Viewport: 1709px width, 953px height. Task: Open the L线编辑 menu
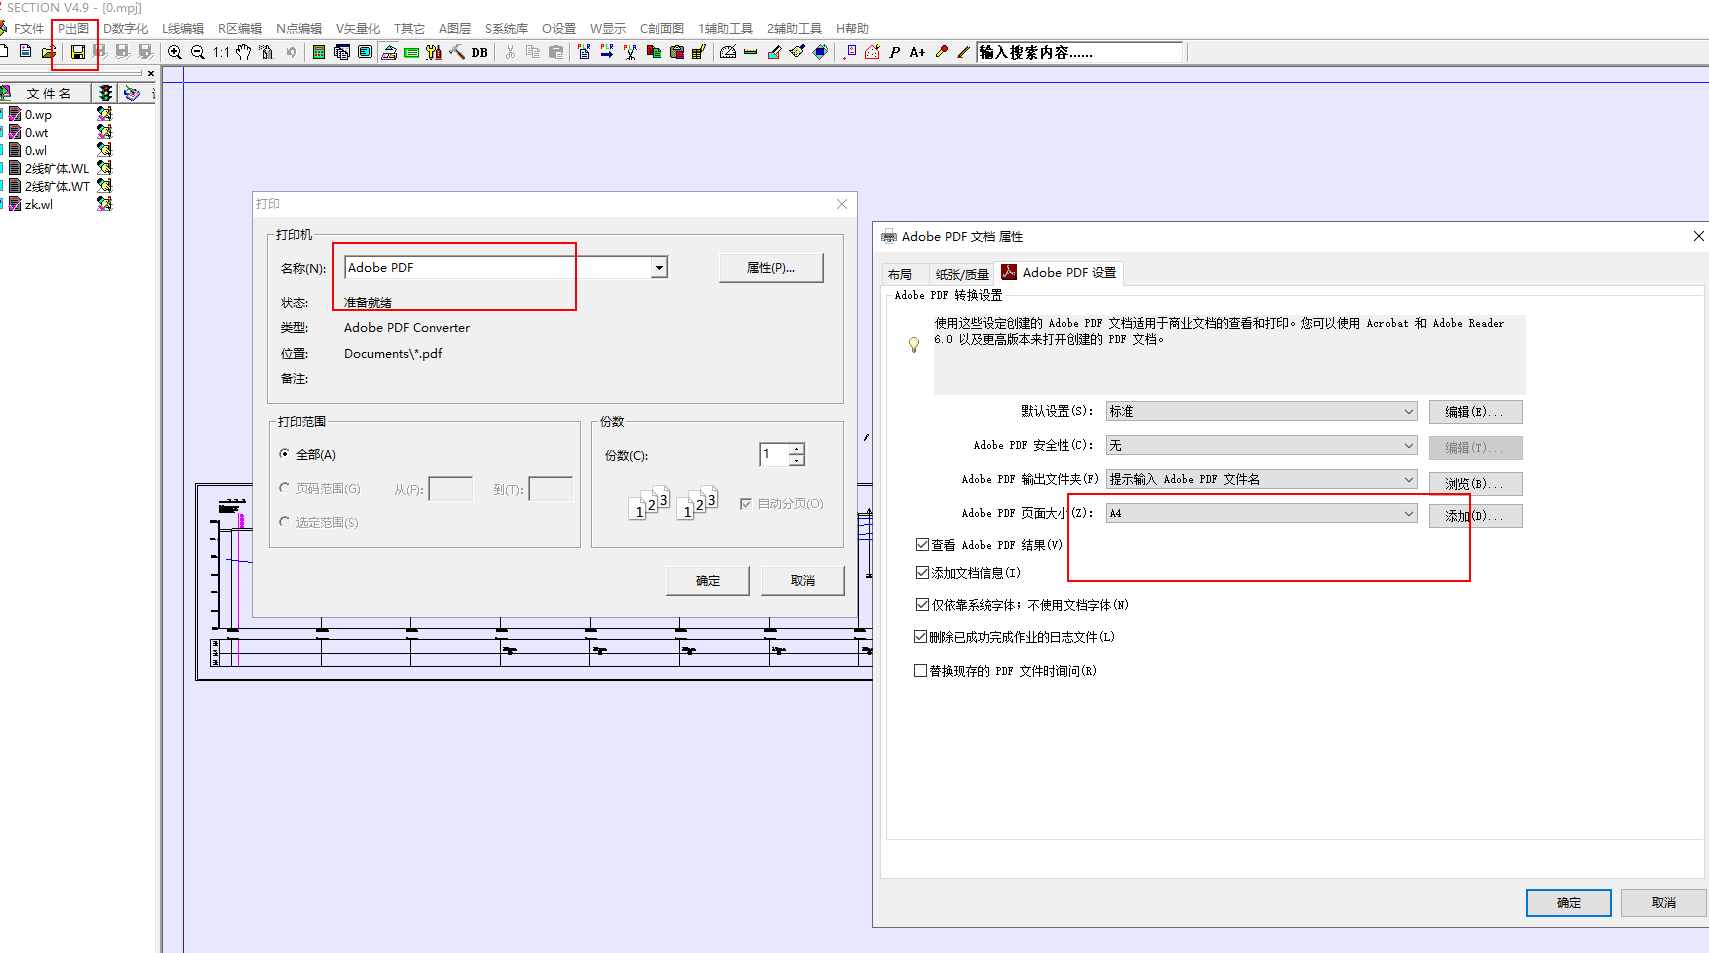182,29
